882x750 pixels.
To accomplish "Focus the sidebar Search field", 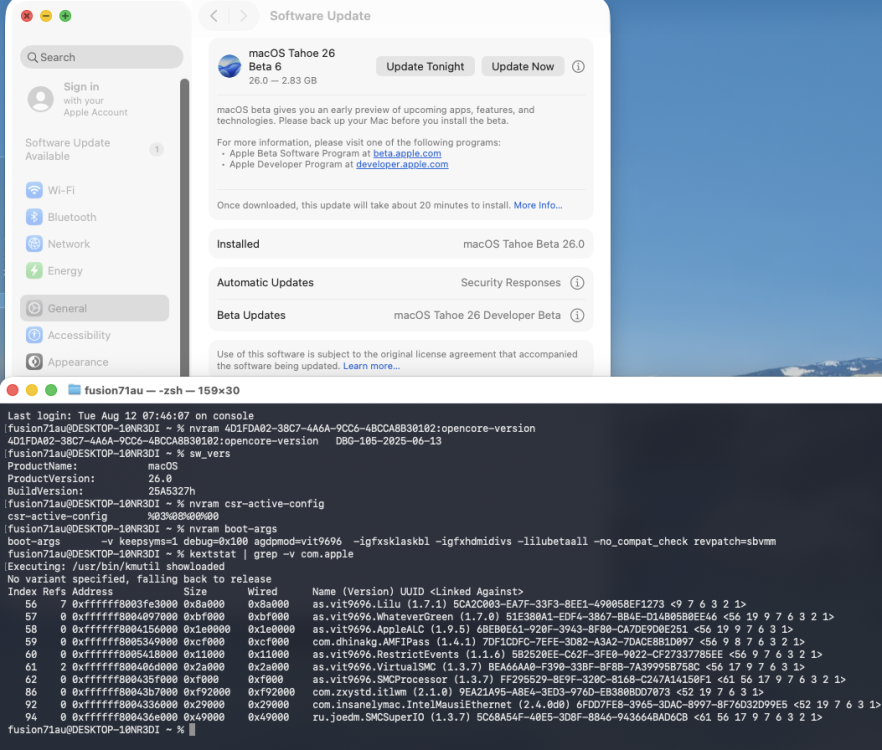I will point(102,57).
